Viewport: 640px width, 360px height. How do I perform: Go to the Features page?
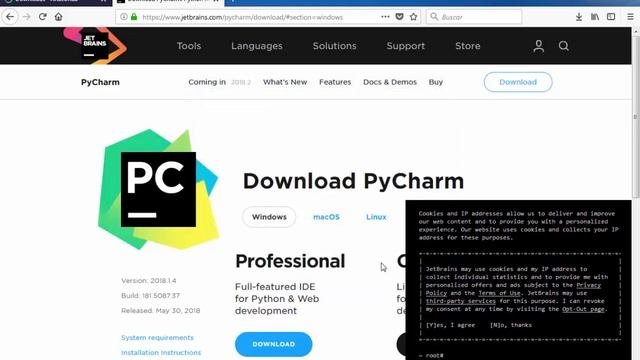click(335, 82)
